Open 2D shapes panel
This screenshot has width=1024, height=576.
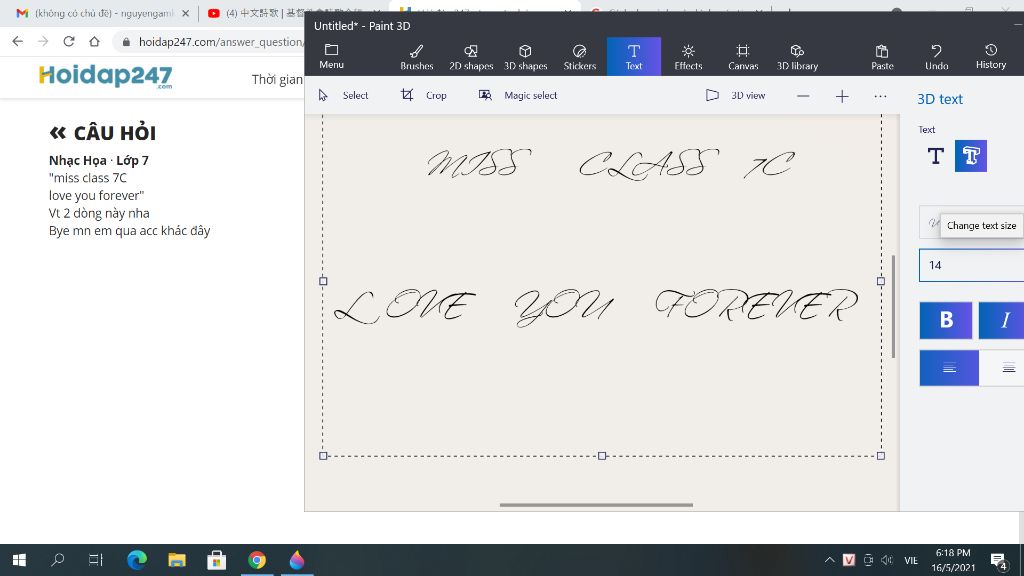[x=471, y=57]
